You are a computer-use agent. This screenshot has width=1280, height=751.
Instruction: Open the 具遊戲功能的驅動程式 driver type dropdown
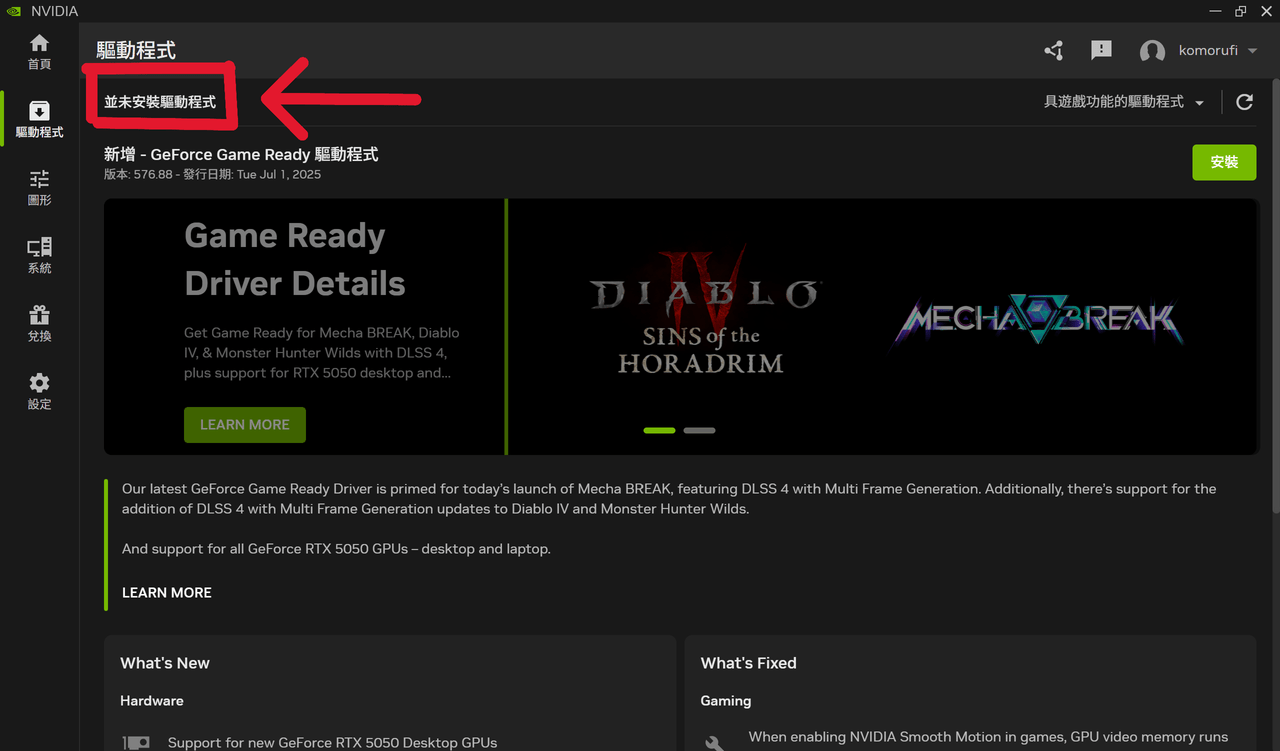click(1124, 102)
